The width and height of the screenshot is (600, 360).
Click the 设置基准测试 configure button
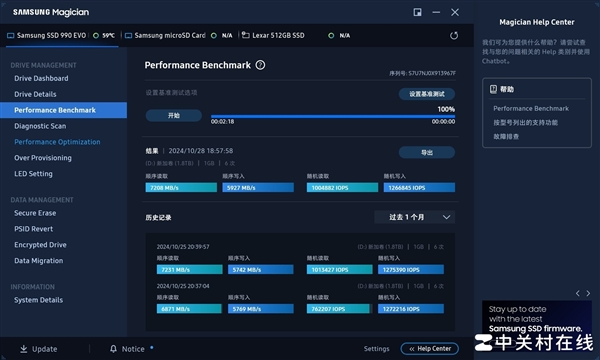pos(427,94)
